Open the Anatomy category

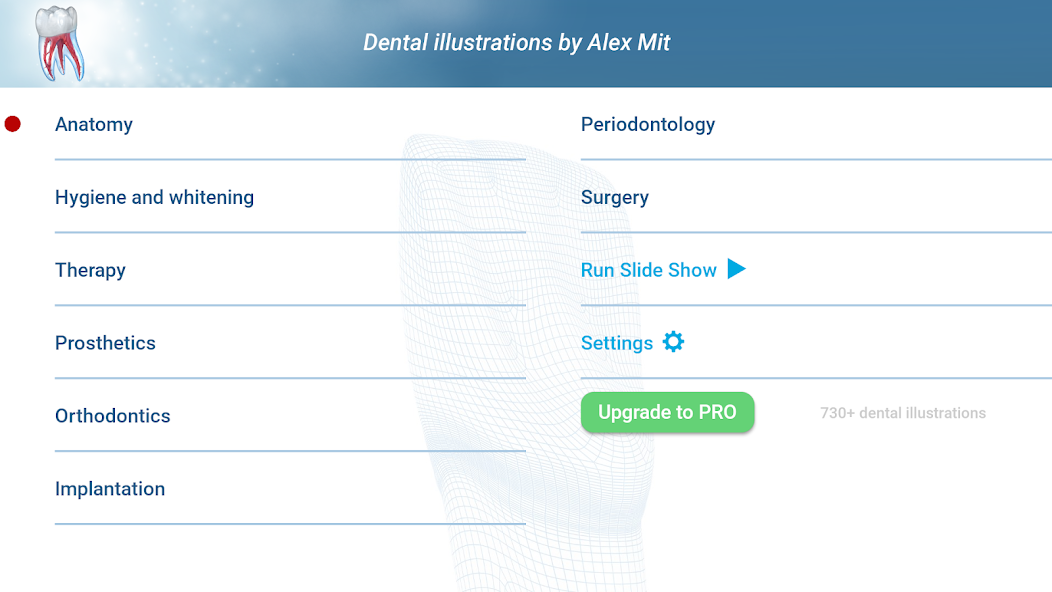pyautogui.click(x=94, y=124)
